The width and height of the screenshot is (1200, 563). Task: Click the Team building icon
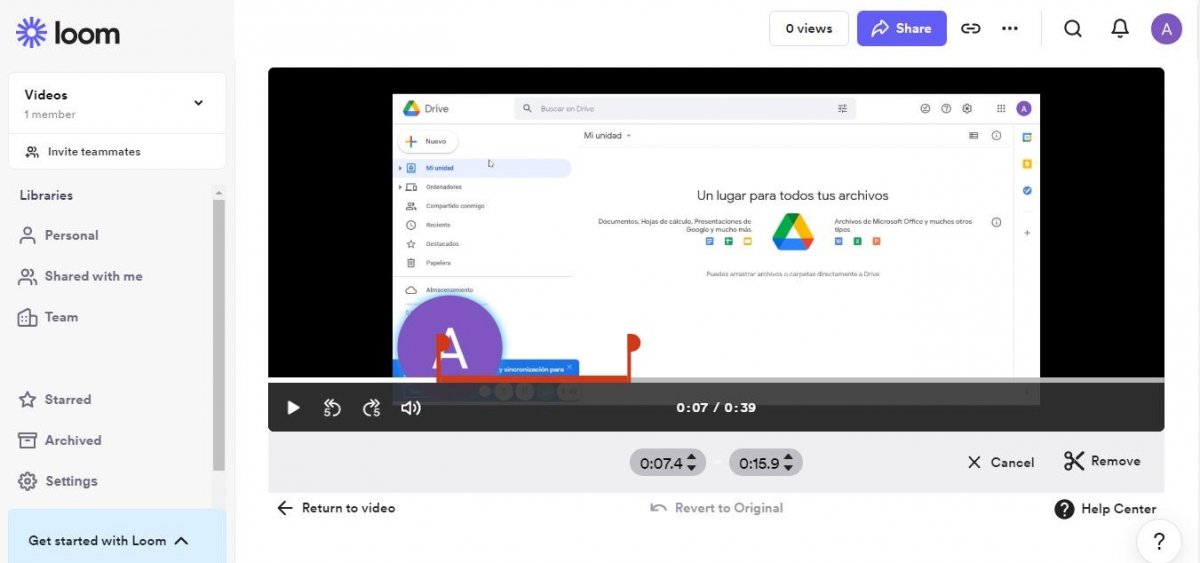[27, 317]
